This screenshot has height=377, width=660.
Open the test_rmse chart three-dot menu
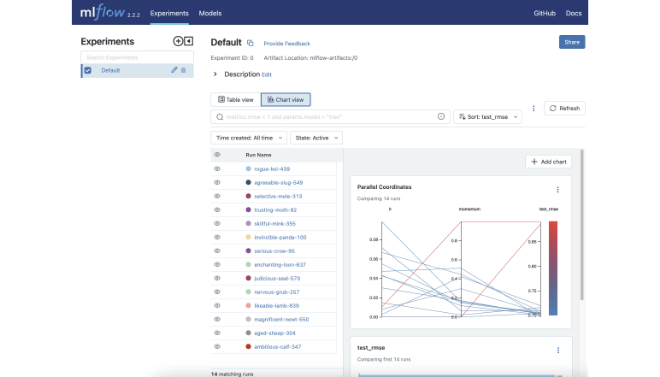click(x=558, y=350)
